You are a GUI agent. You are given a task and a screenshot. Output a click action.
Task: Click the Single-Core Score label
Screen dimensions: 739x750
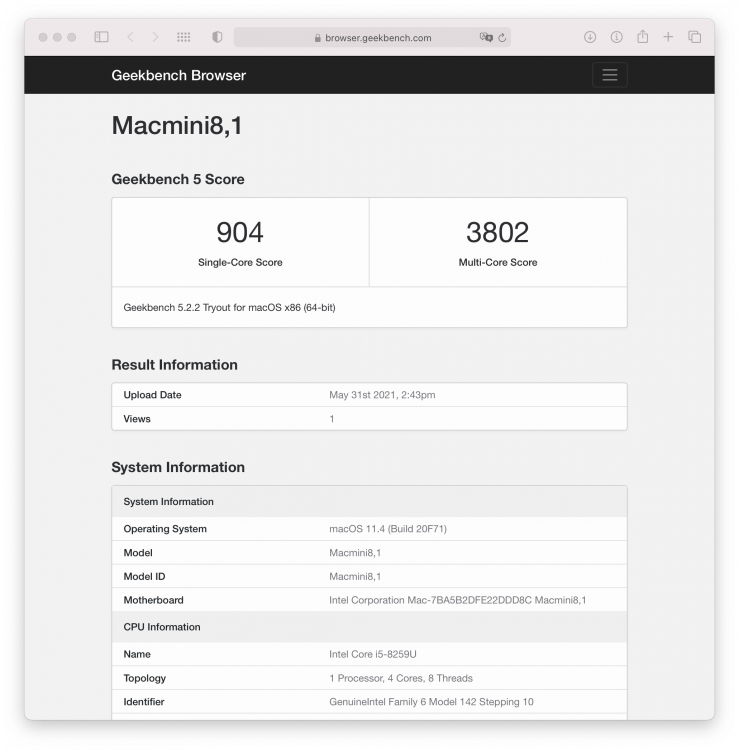[x=240, y=262]
